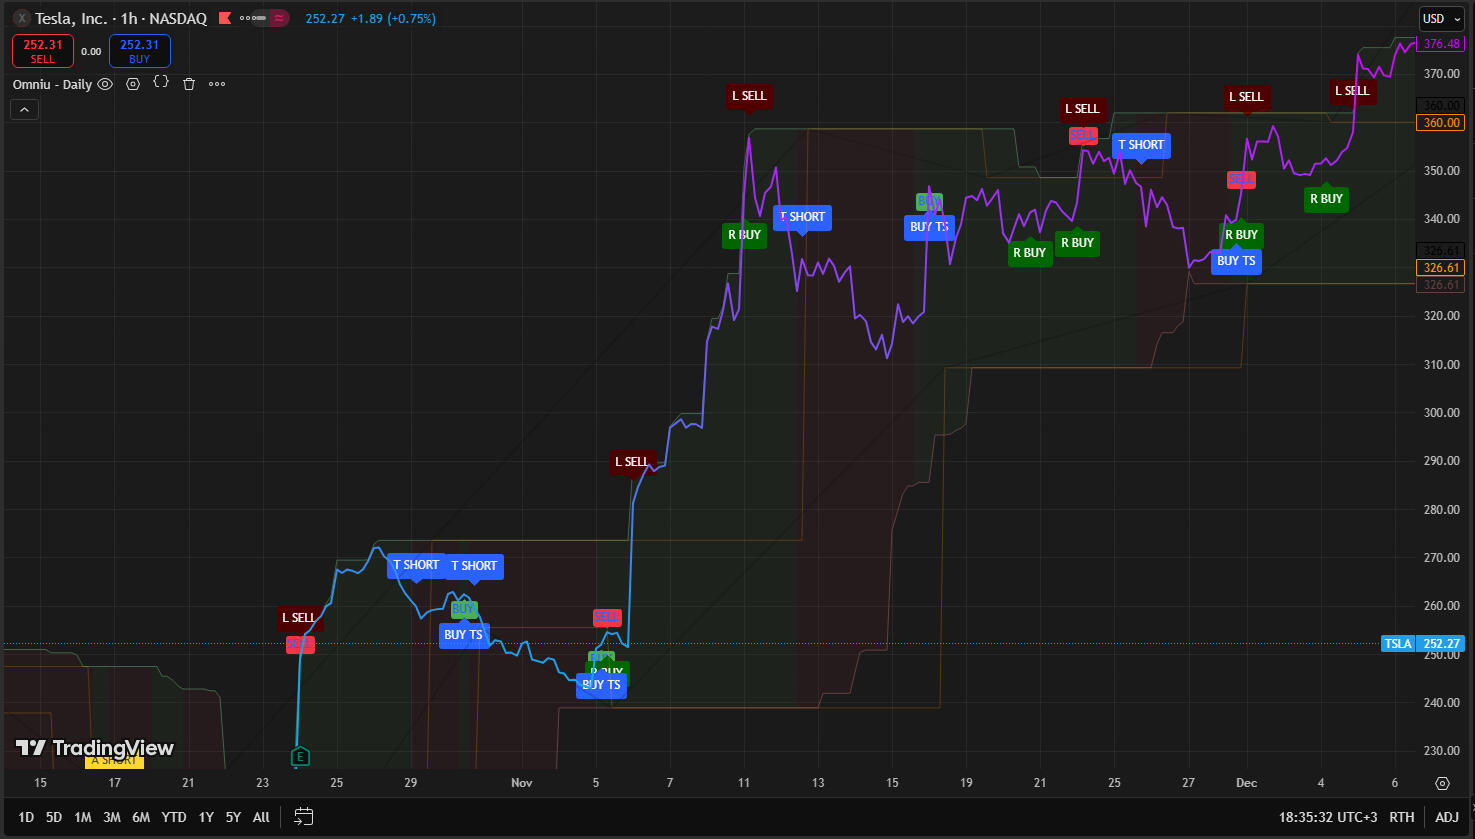The image size is (1475, 839).
Task: Click the Omniu - Daily indicator title
Action: 52,84
